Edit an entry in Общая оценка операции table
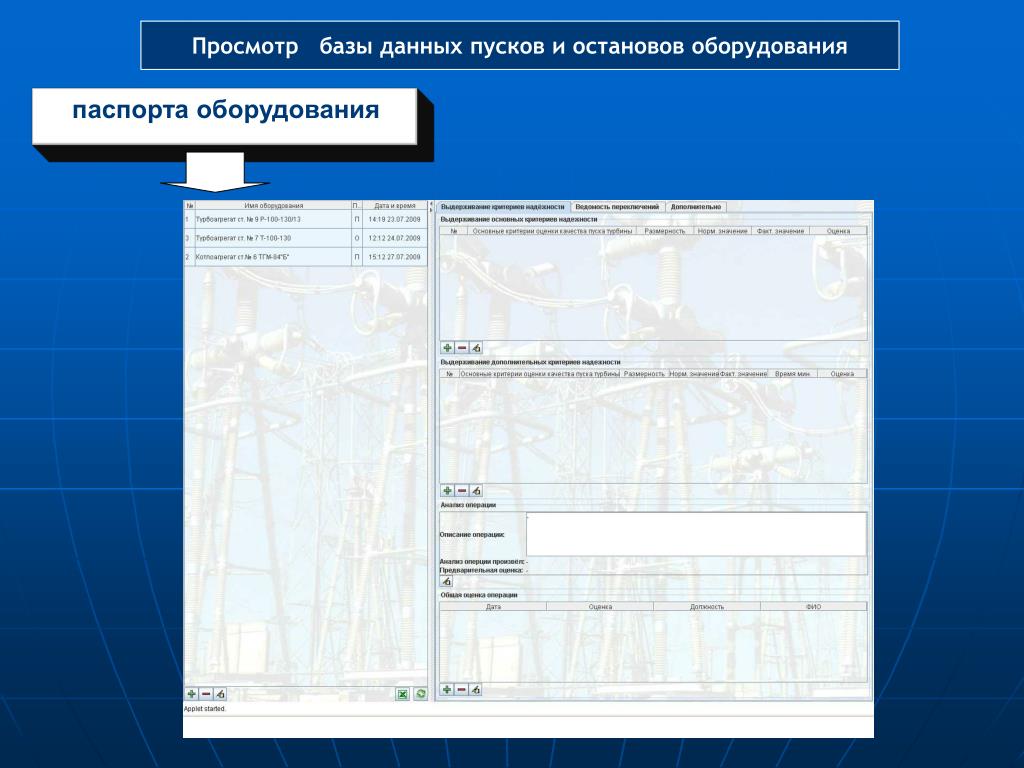Screen dimensions: 1024x768 pos(476,690)
